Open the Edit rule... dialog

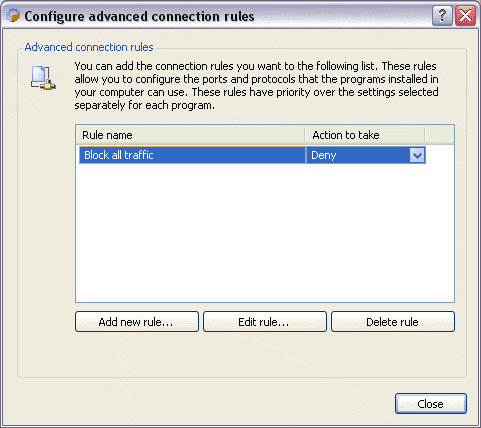pyautogui.click(x=265, y=322)
